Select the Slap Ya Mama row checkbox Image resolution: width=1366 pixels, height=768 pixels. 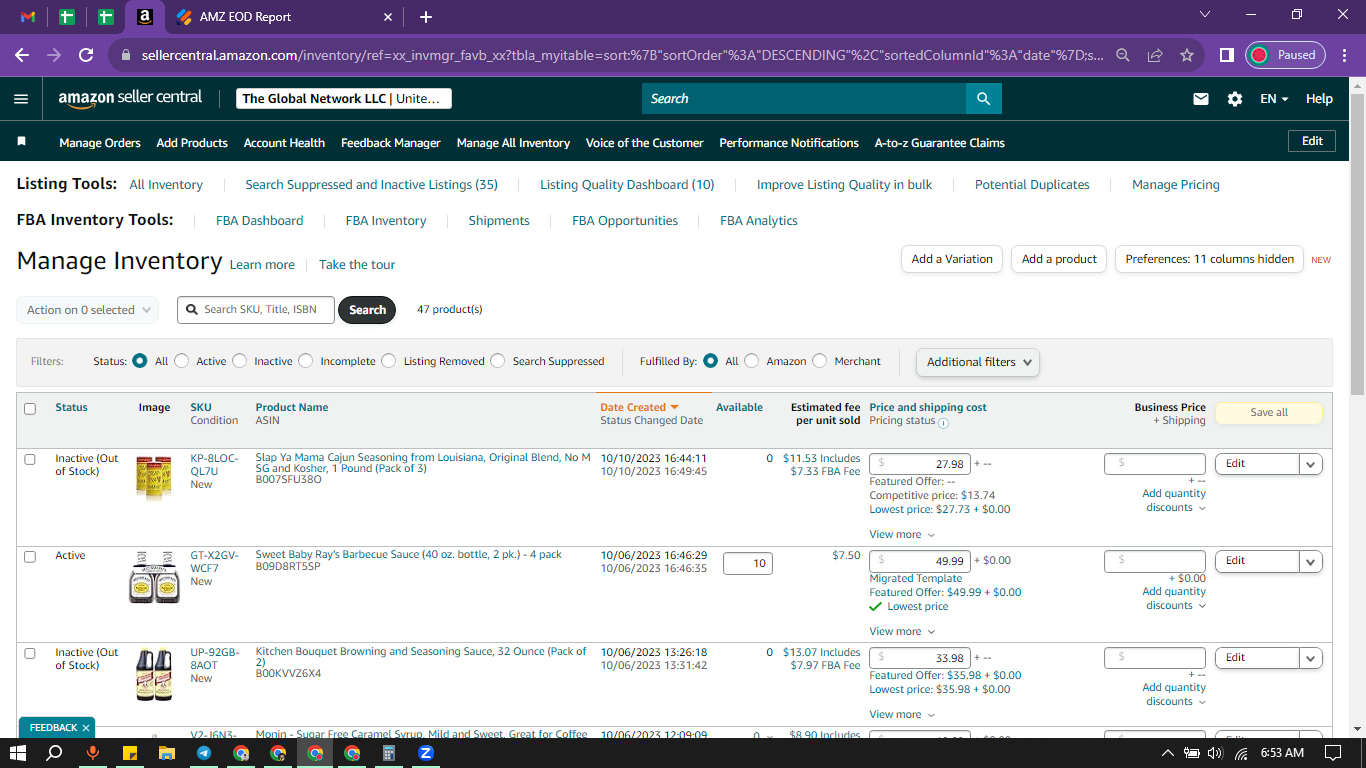click(30, 459)
